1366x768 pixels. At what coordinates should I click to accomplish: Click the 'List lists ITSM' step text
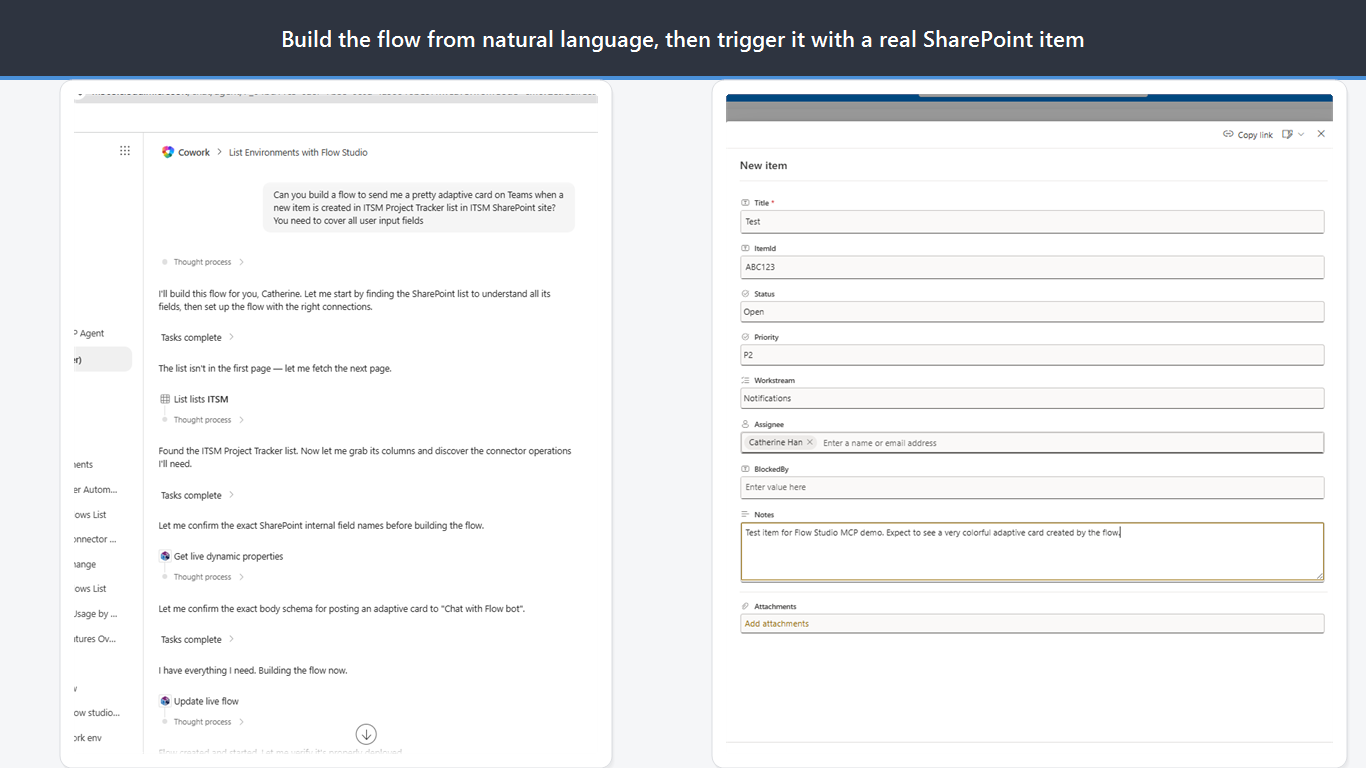point(201,399)
